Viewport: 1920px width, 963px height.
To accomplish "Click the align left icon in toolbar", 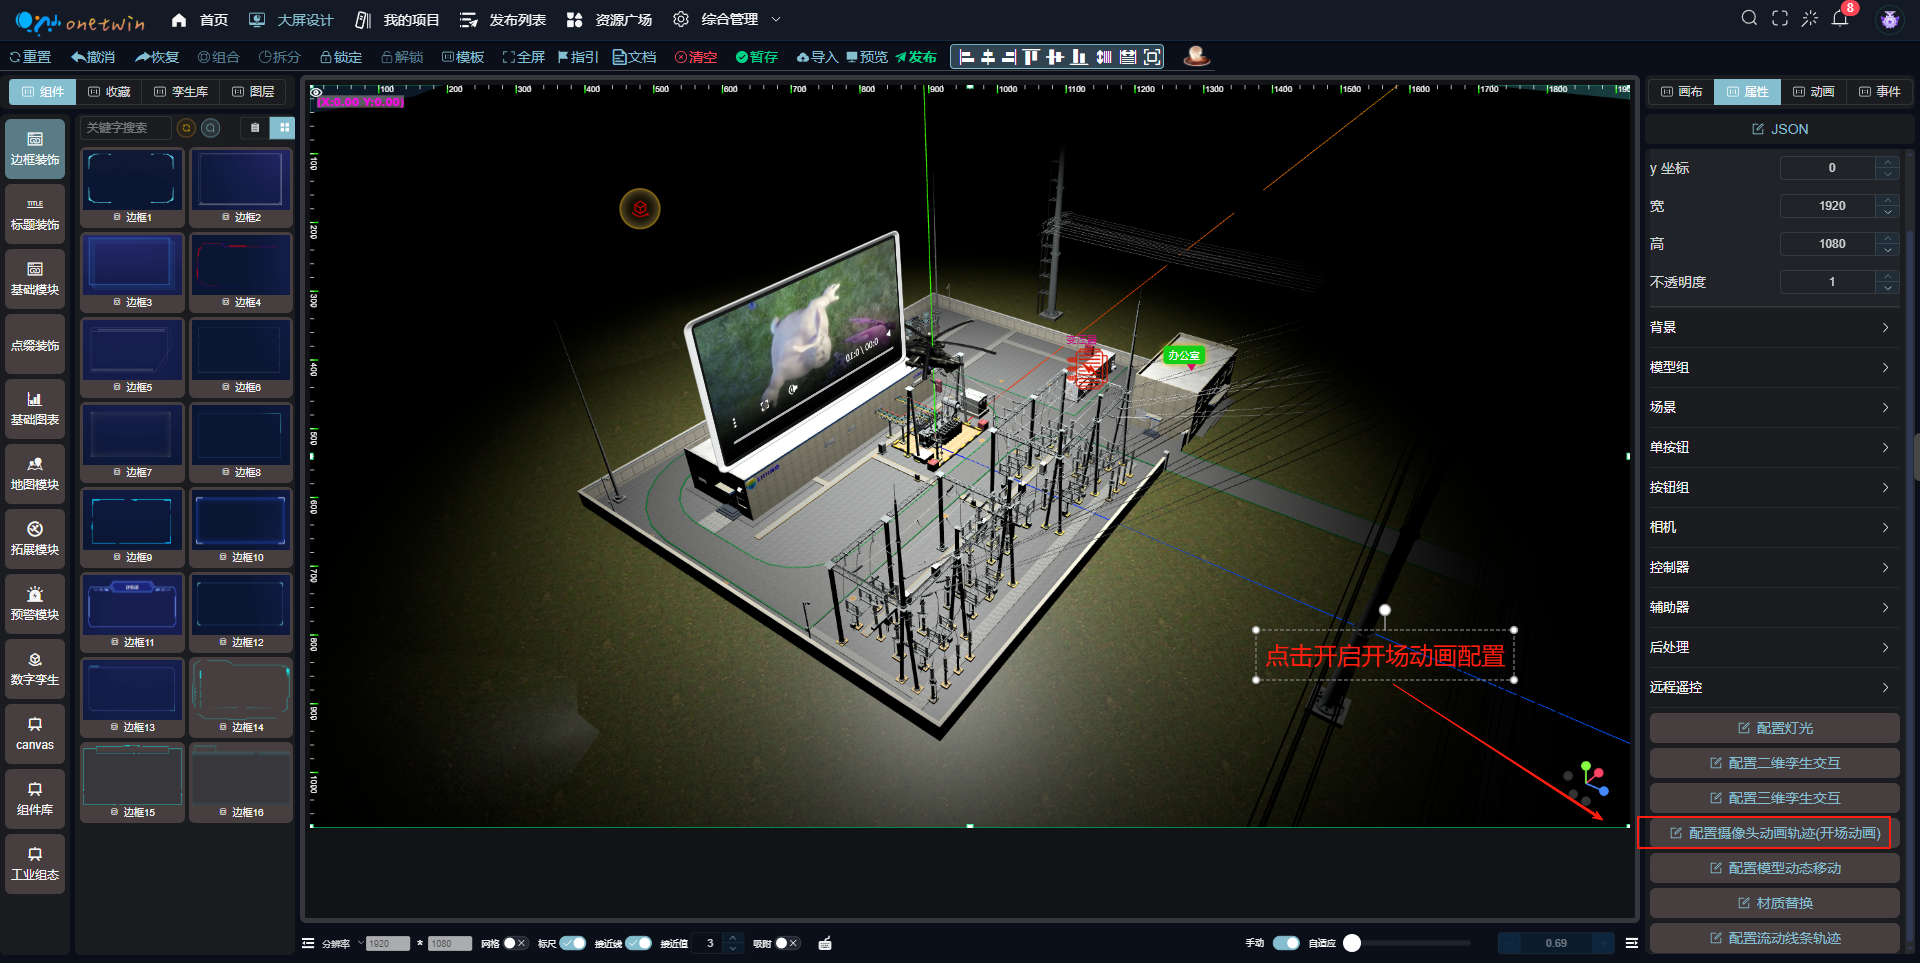I will (966, 57).
